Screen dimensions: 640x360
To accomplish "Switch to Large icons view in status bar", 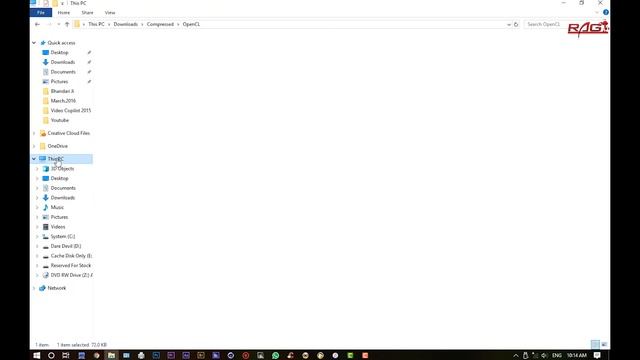I will (604, 344).
